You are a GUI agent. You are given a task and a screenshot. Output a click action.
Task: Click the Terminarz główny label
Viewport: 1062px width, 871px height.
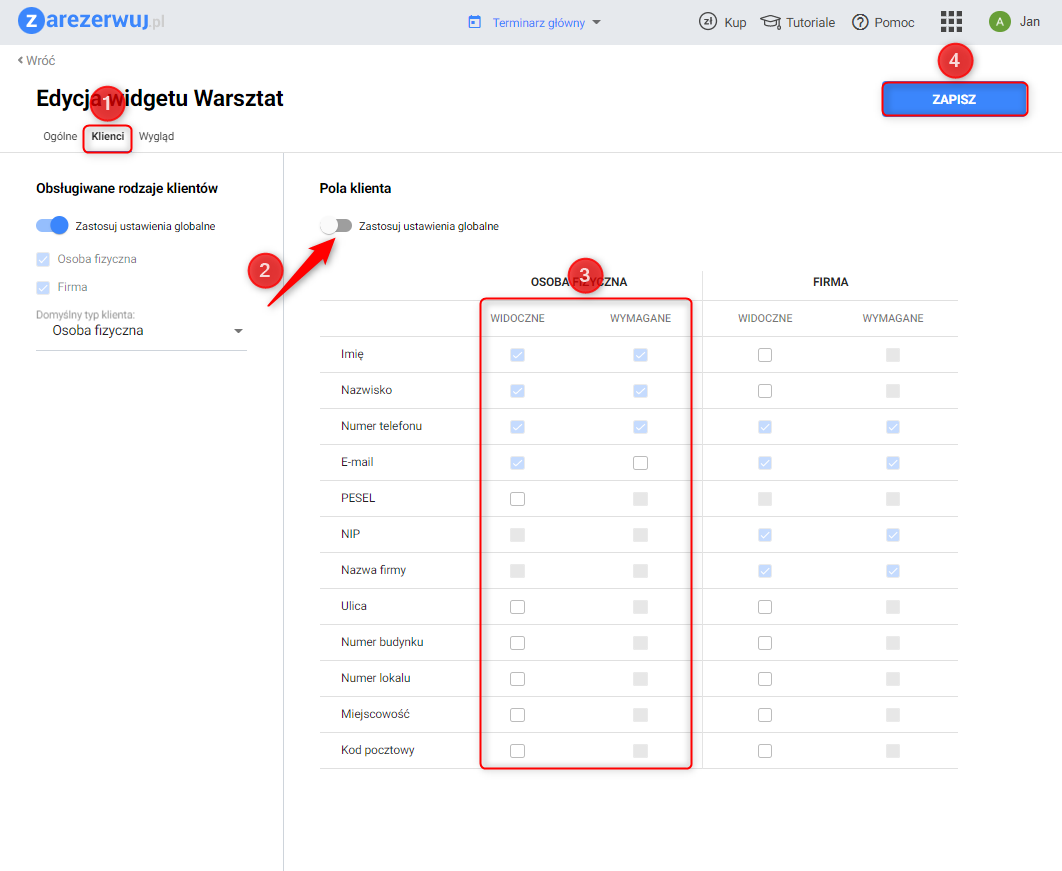pyautogui.click(x=538, y=22)
